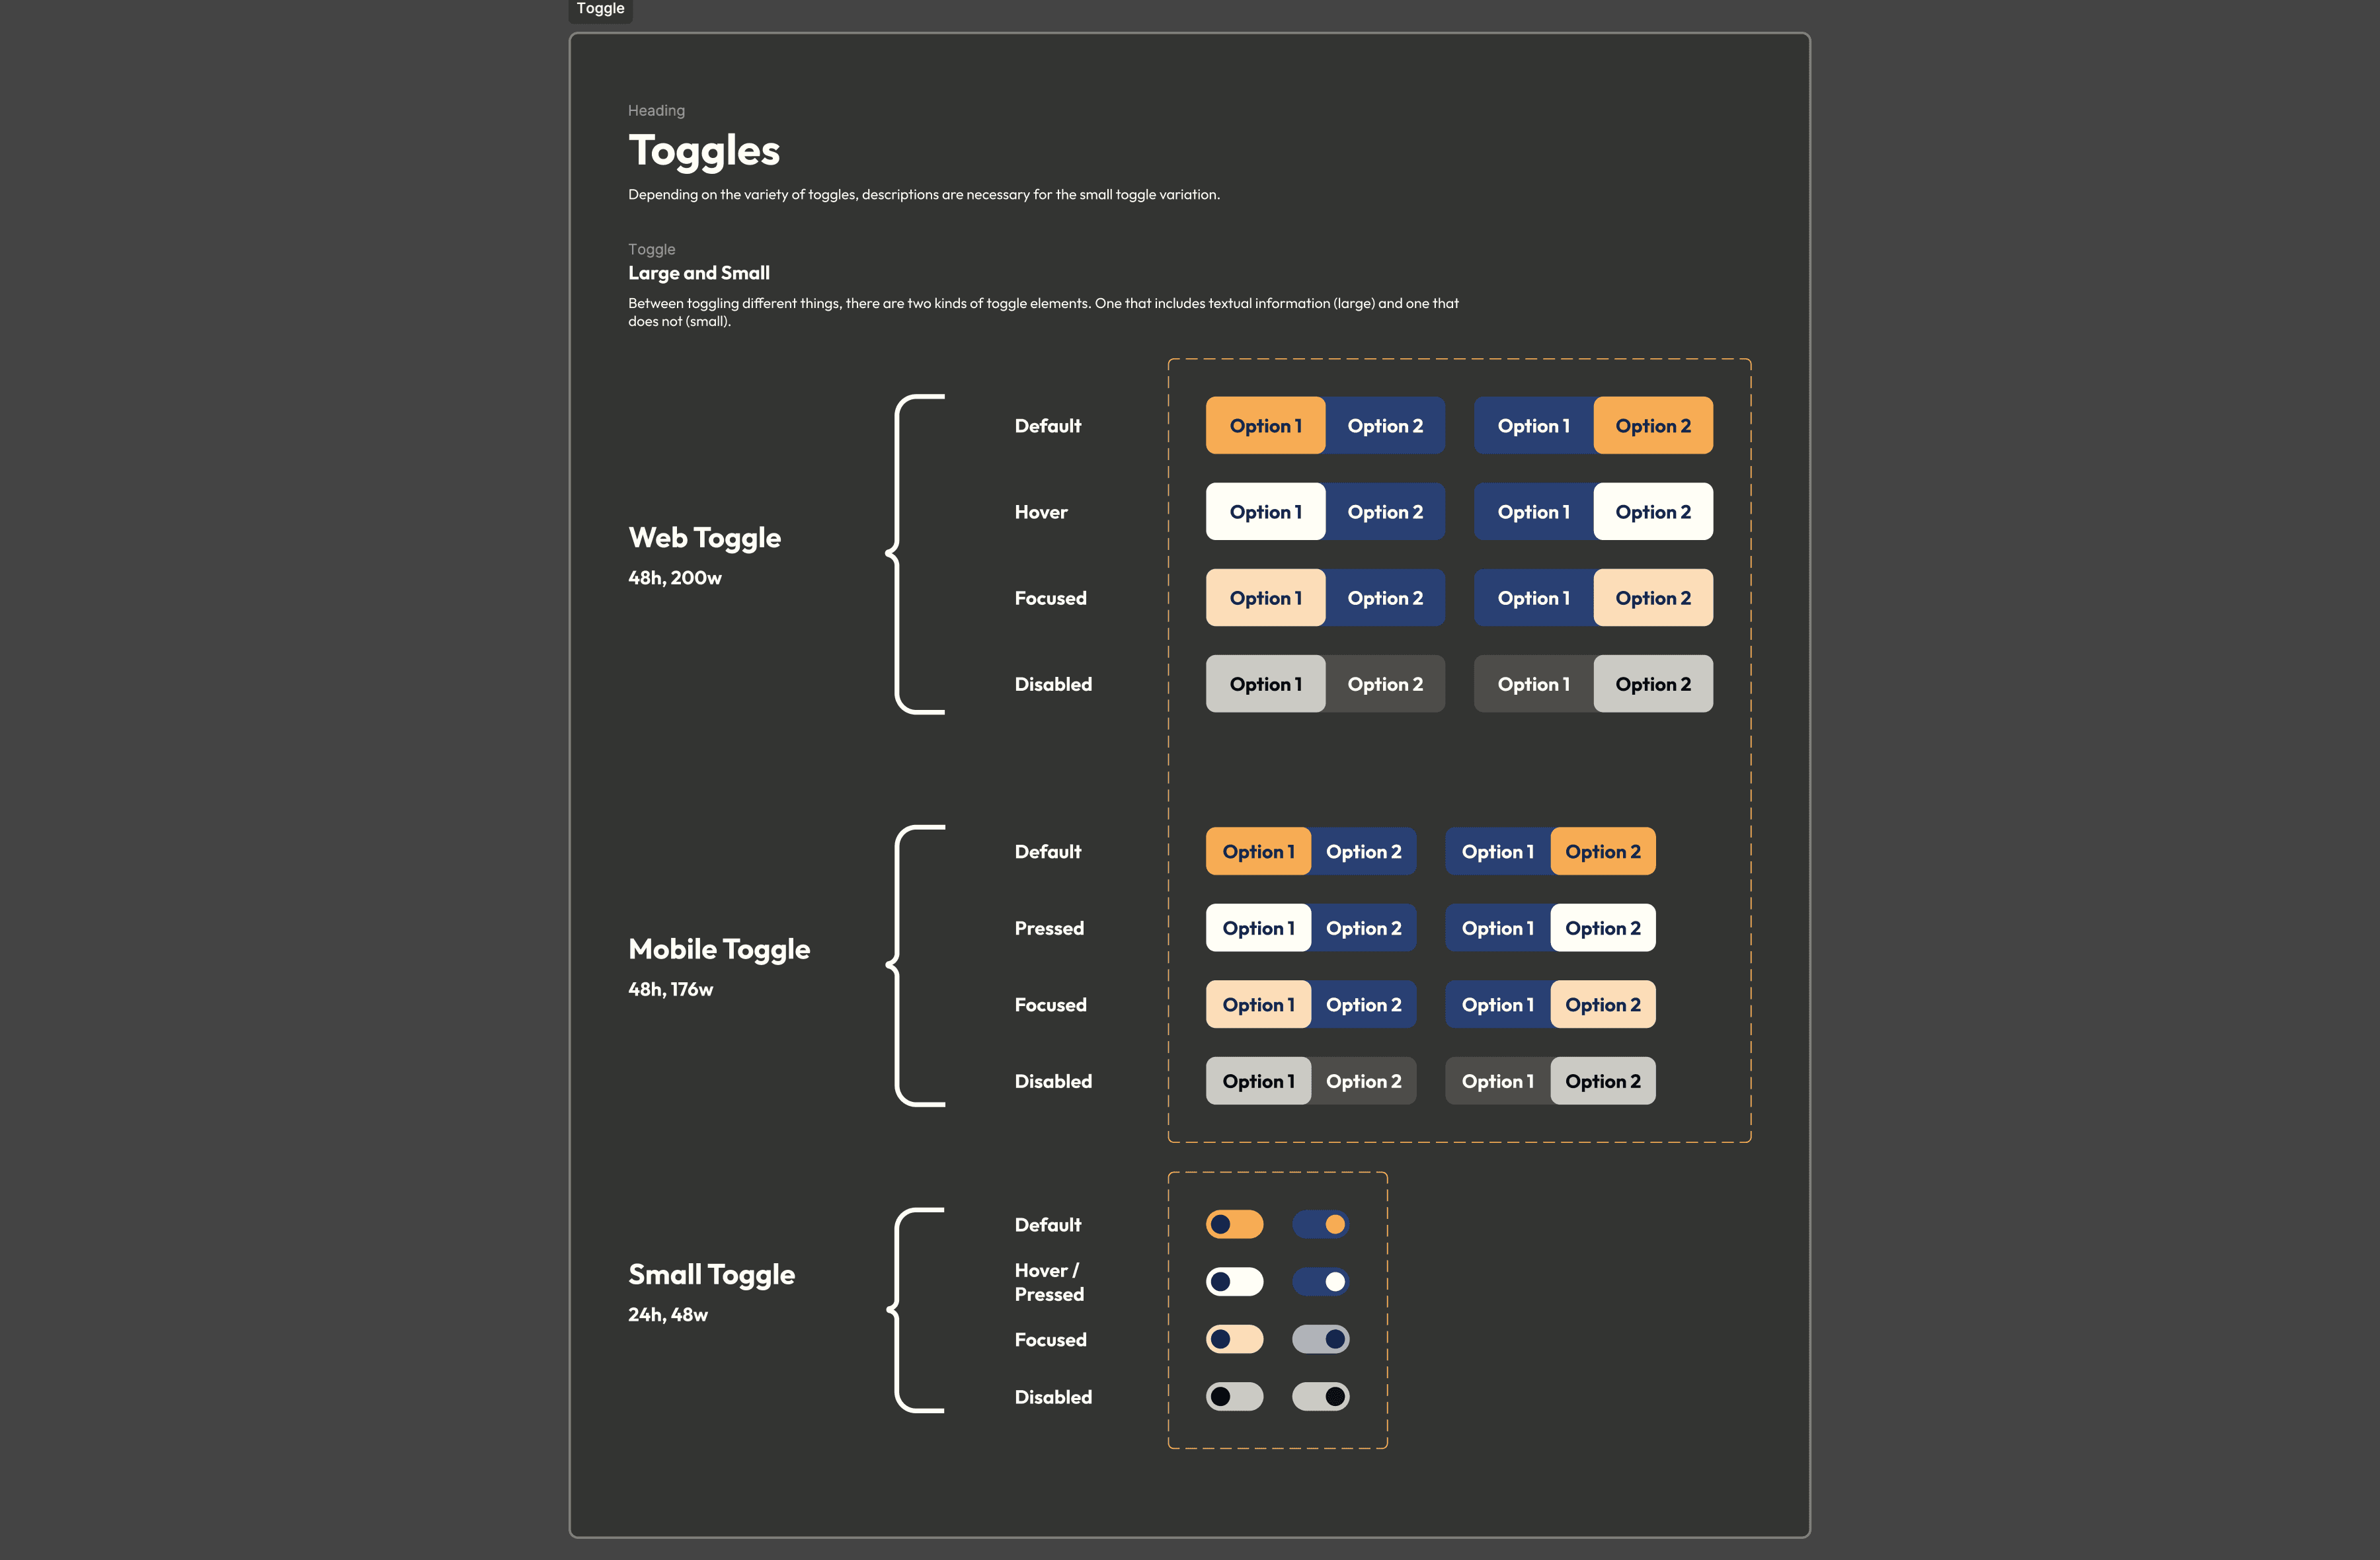Click dark gray Option 2 in Mobile Toggle Disabled row
Viewport: 2380px width, 1560px height.
(x=1364, y=1081)
